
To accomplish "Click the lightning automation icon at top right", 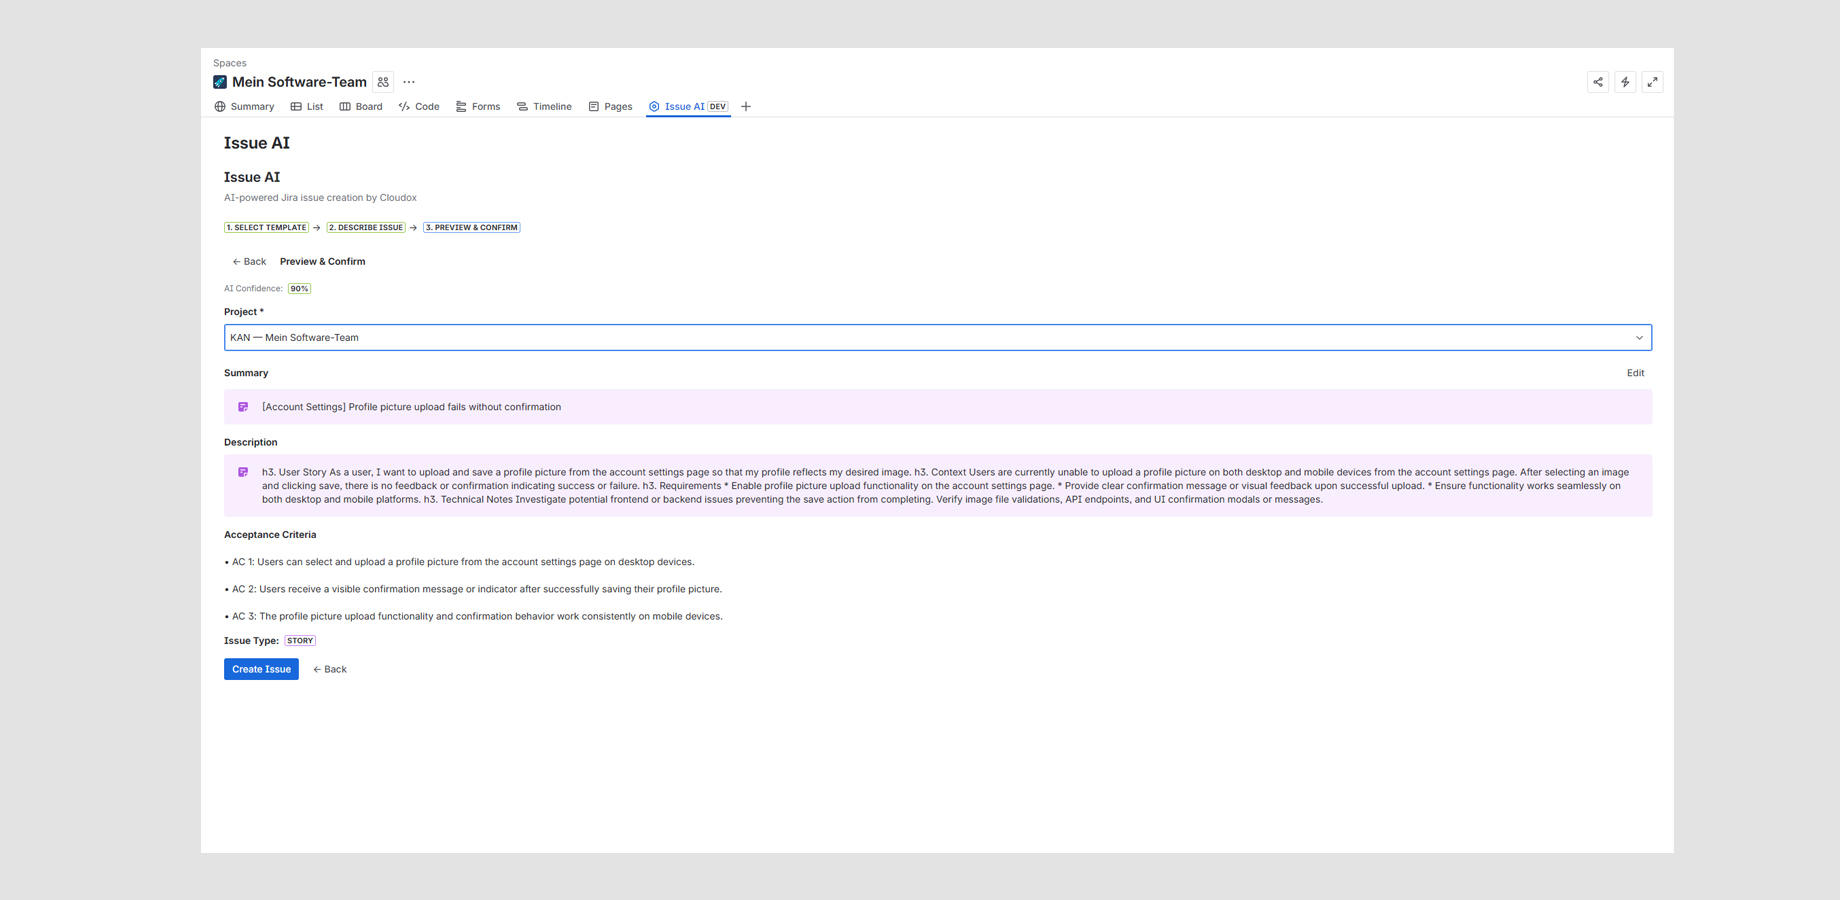I will tap(1625, 82).
